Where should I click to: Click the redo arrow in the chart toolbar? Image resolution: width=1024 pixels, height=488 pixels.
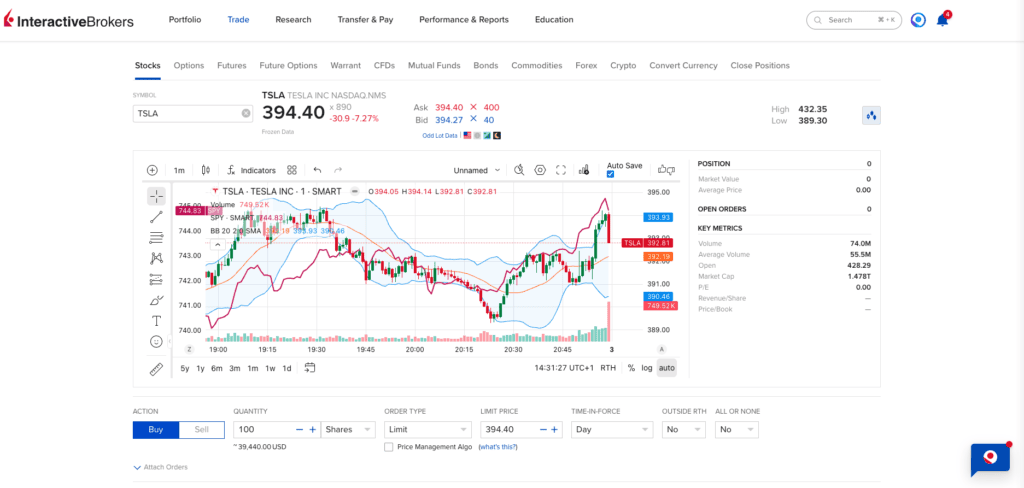[x=338, y=170]
